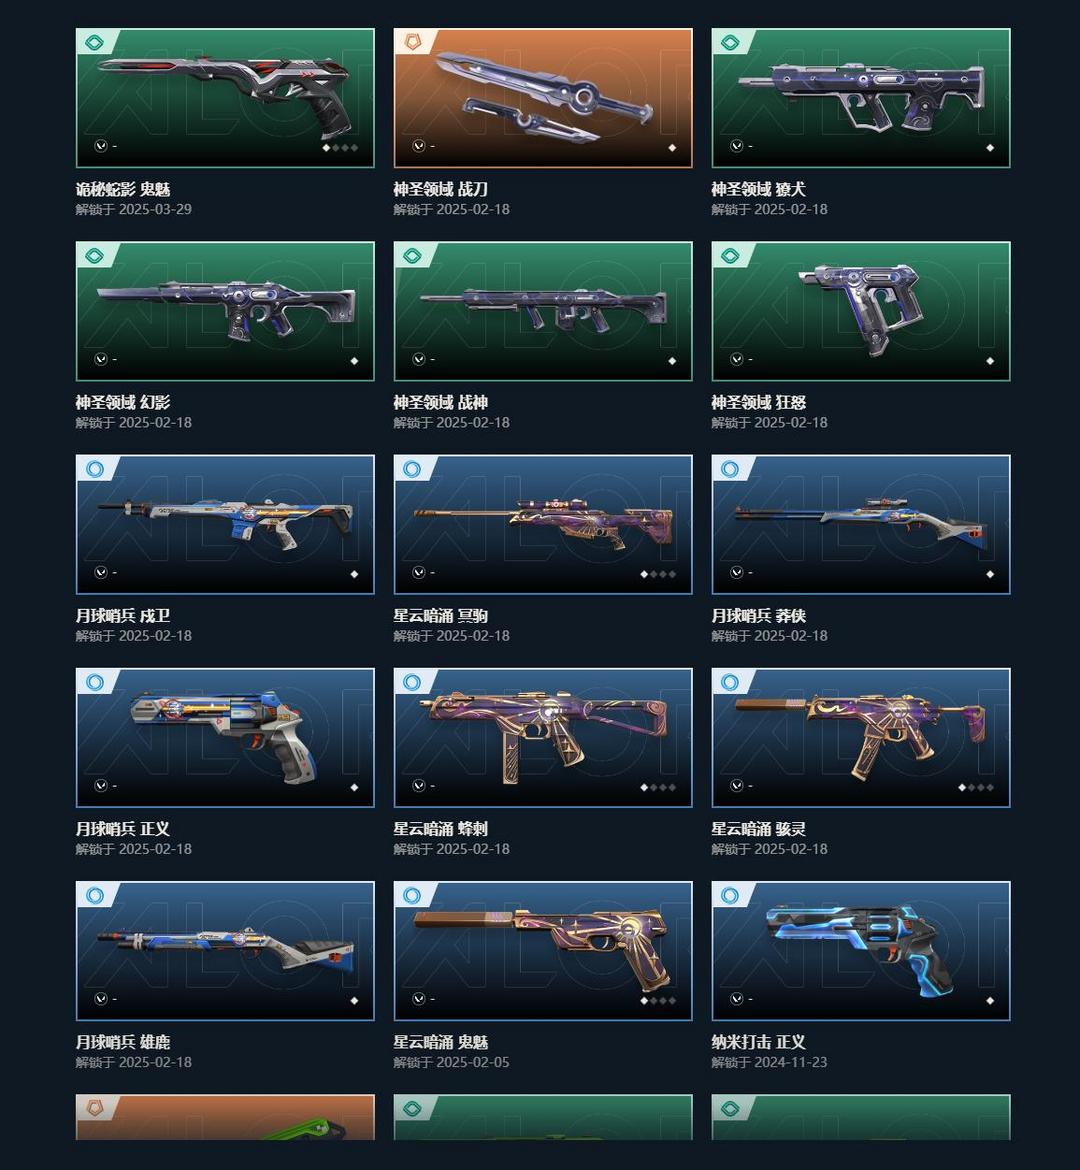
Task: Click the round emblem icon under 神圣领域 獠犬 weapon
Action: 737,146
